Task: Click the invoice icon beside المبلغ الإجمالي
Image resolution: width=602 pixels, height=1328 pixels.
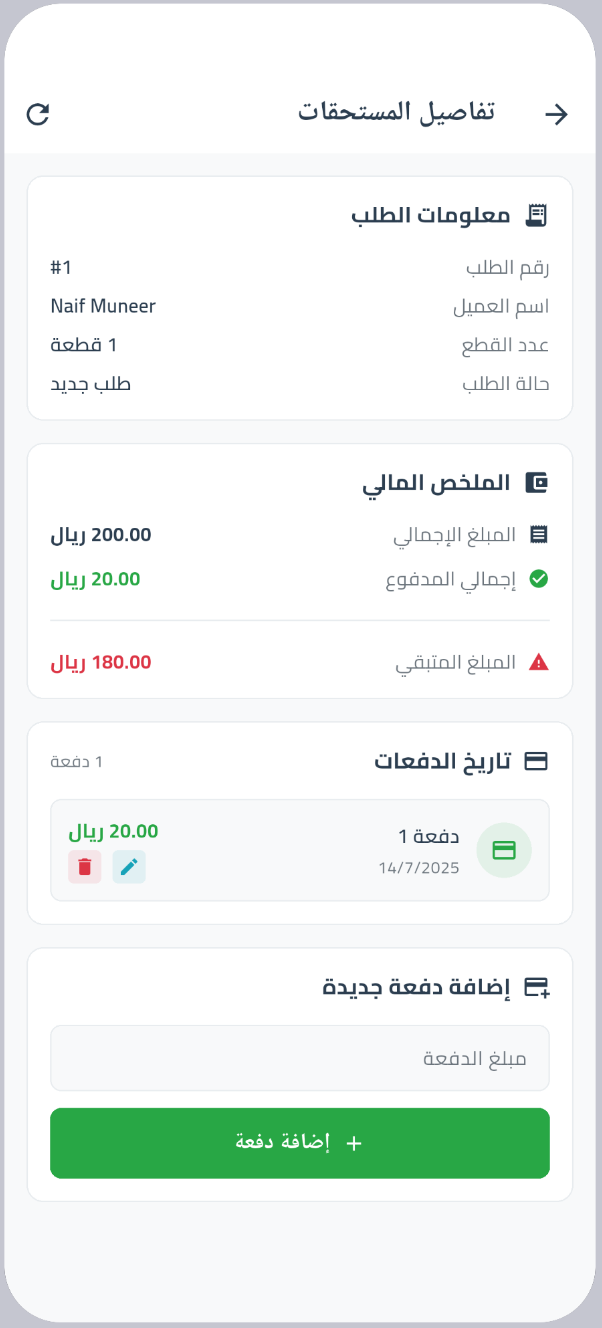Action: (538, 534)
